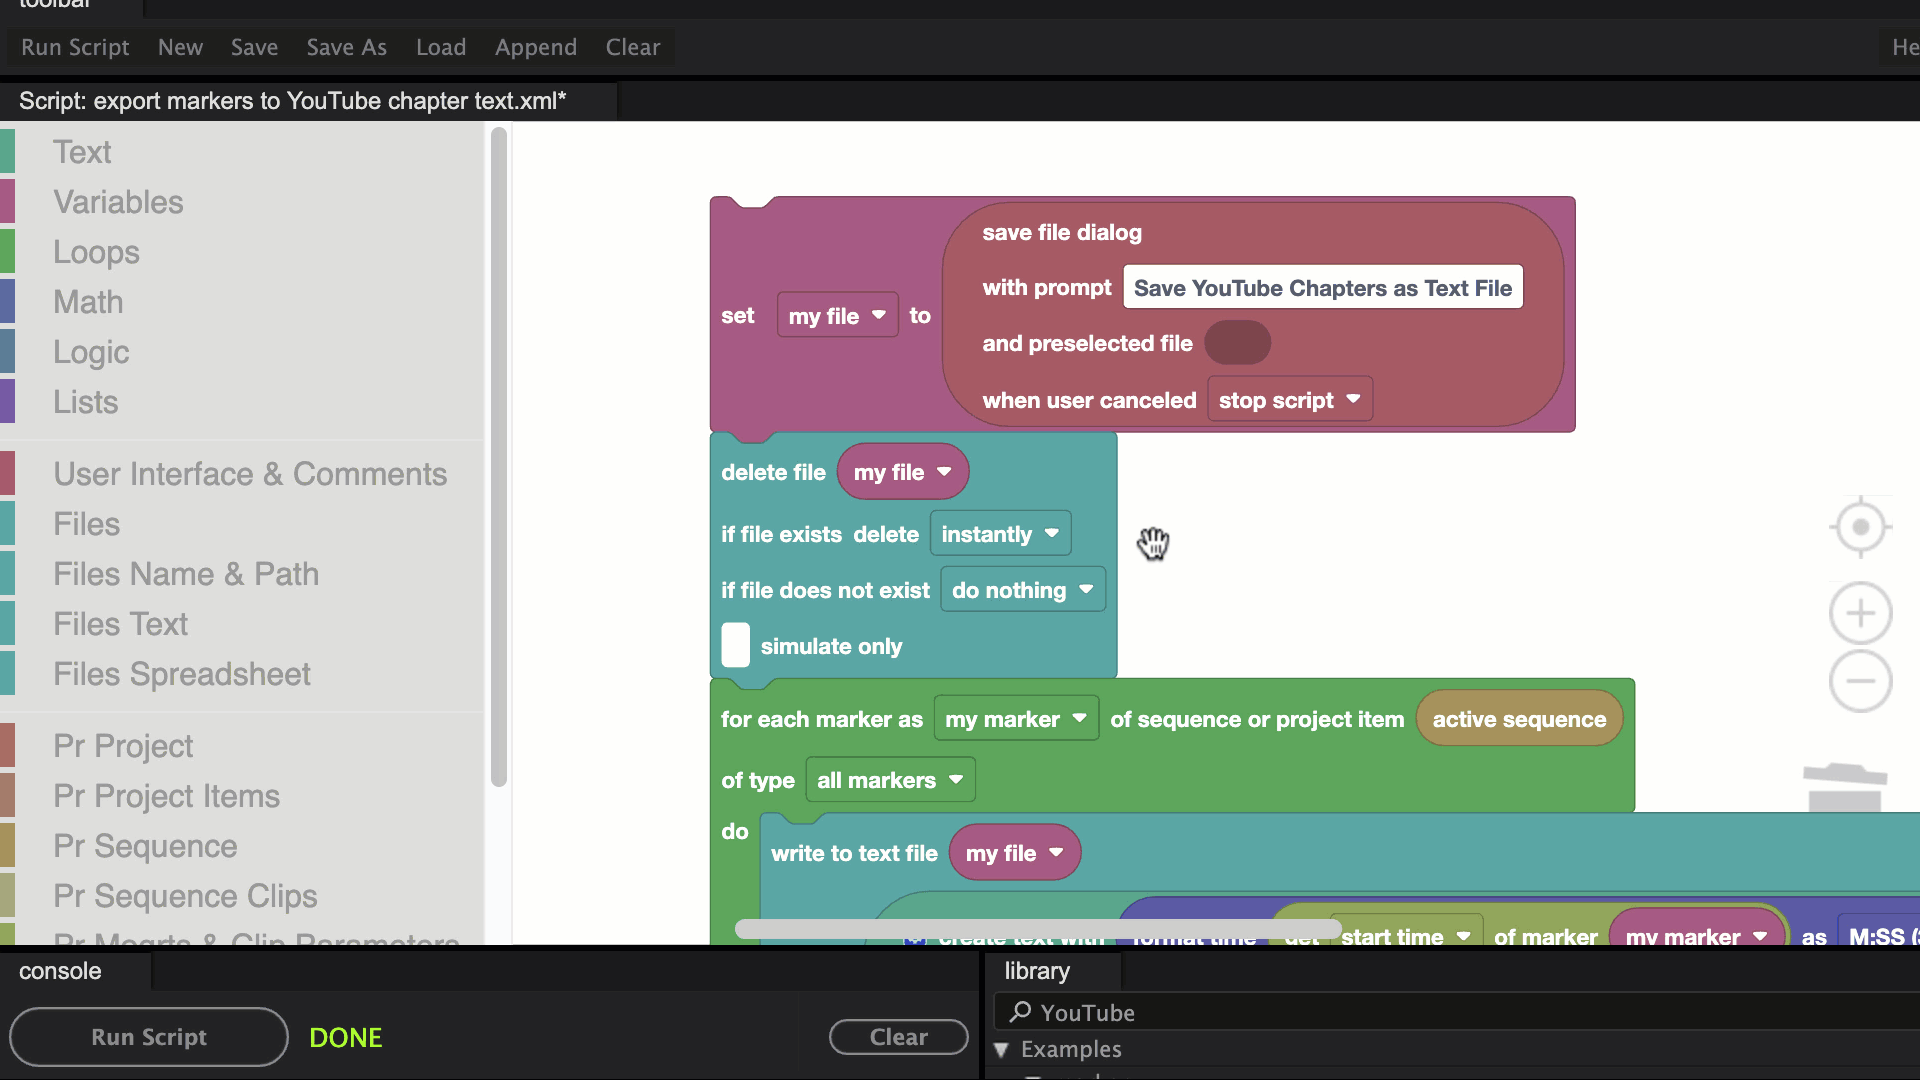Viewport: 1920px width, 1080px height.
Task: Open the do nothing dropdown
Action: click(x=1022, y=590)
